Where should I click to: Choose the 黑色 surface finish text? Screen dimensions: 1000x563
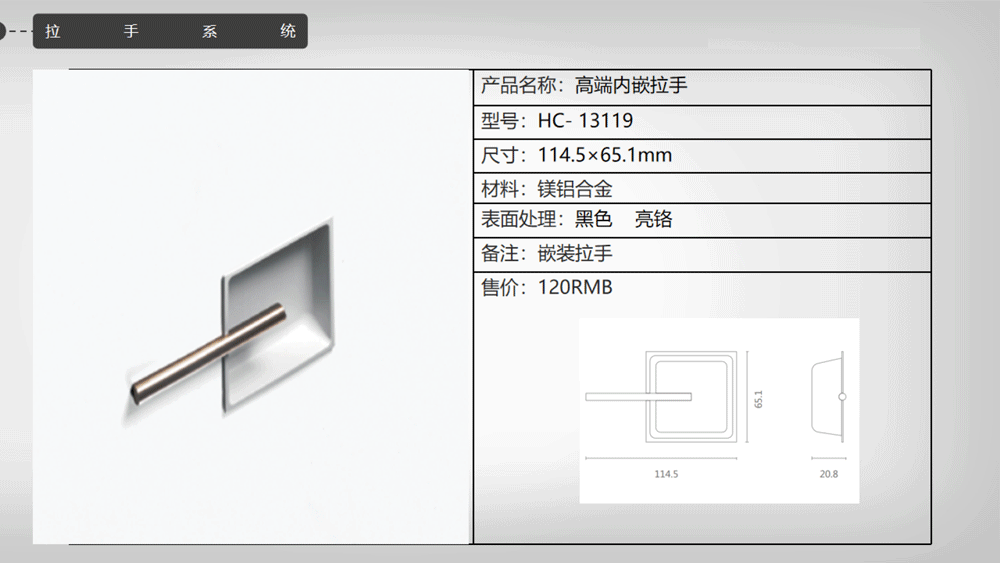pos(593,220)
